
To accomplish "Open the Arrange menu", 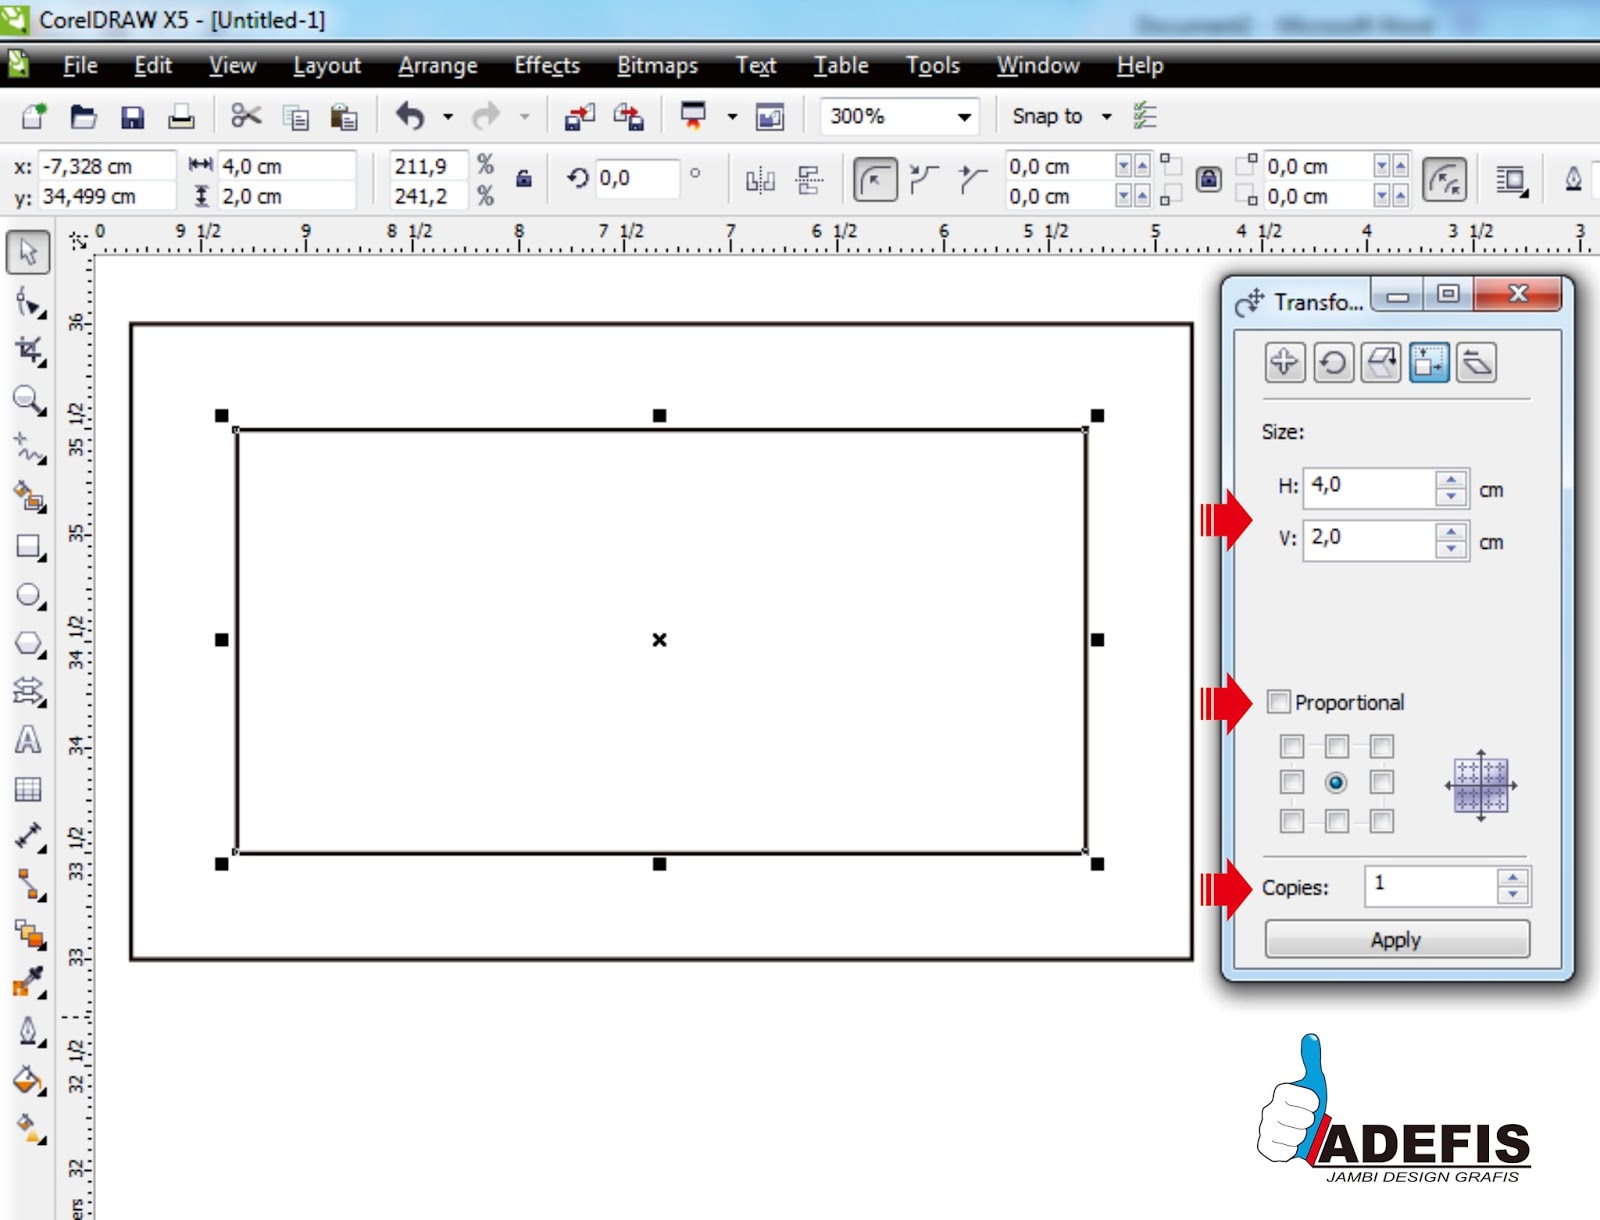I will [438, 66].
